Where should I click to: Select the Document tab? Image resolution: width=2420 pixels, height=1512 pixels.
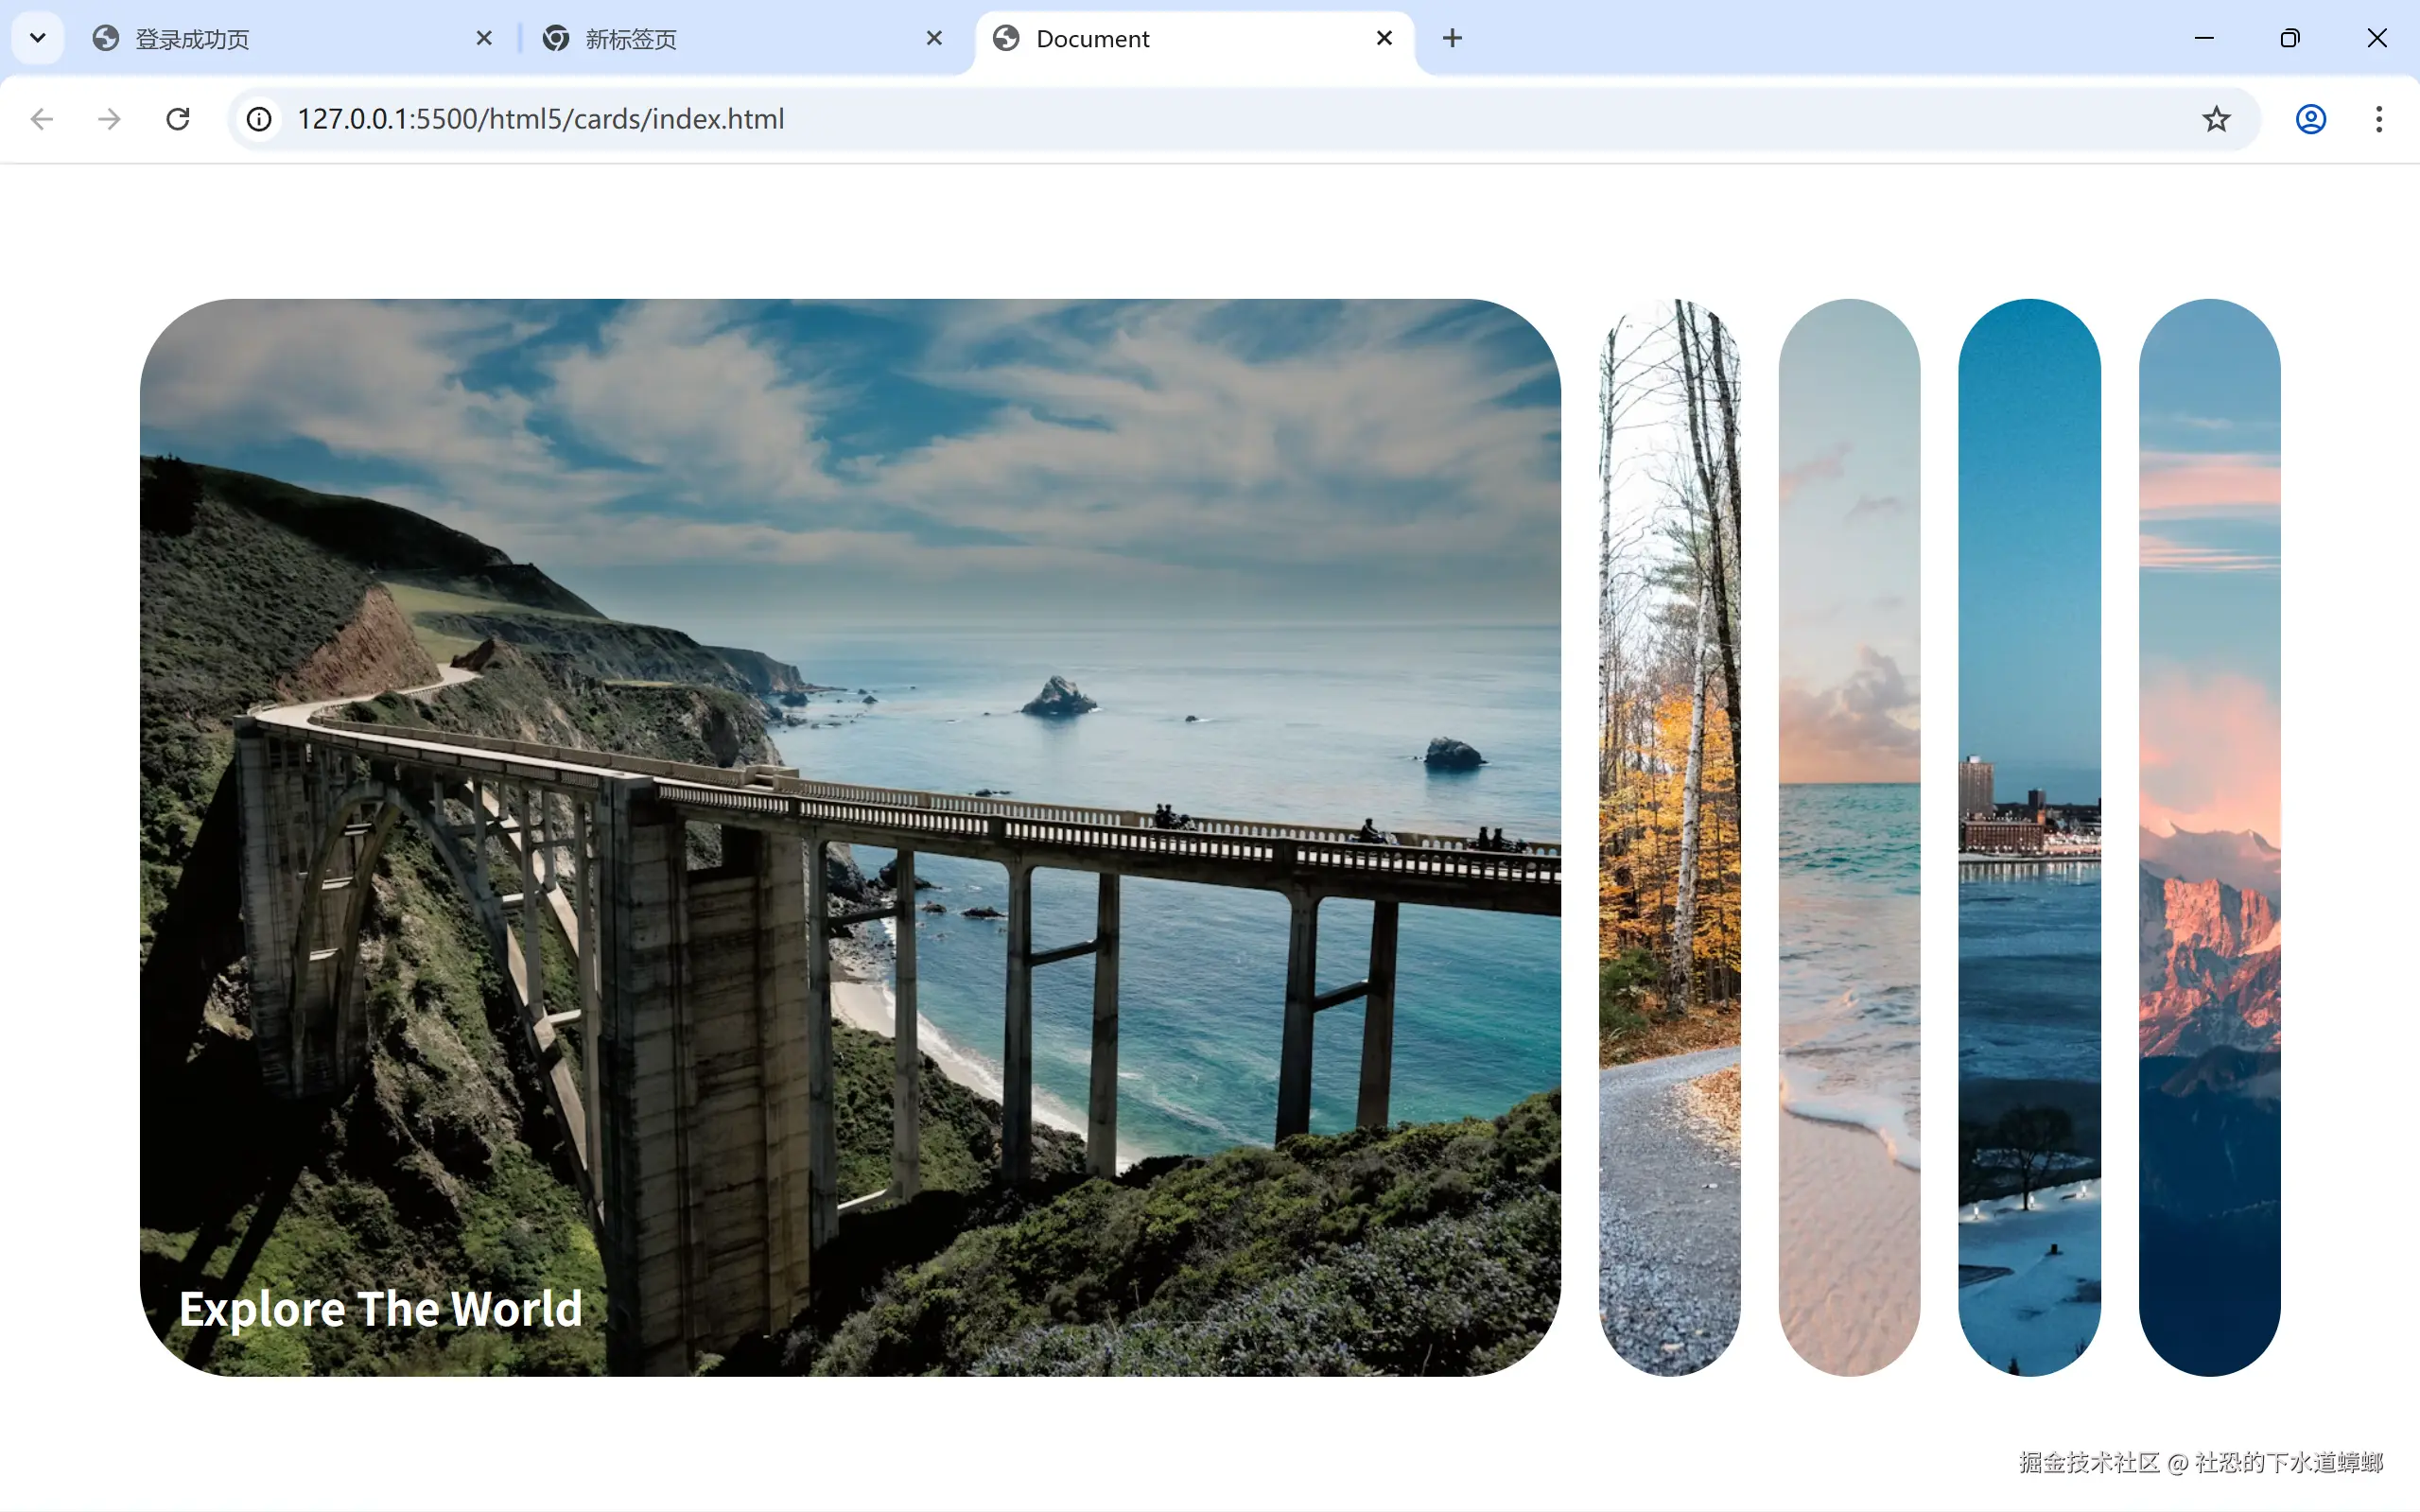pos(1180,39)
